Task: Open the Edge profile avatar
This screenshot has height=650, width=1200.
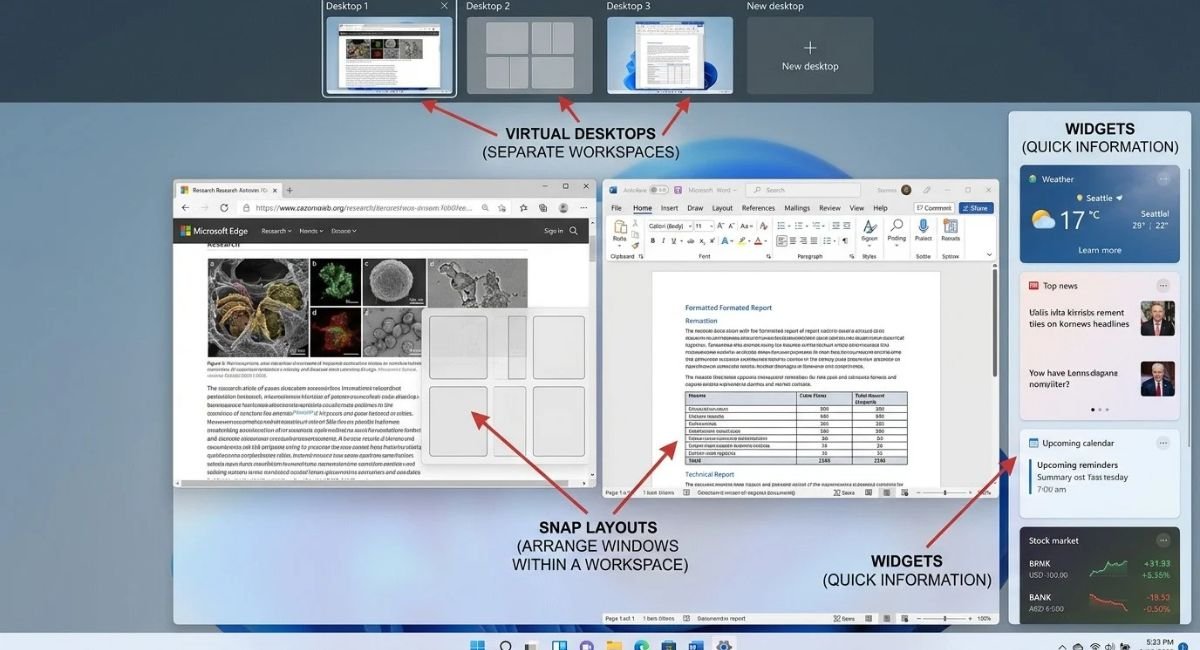Action: pyautogui.click(x=563, y=208)
